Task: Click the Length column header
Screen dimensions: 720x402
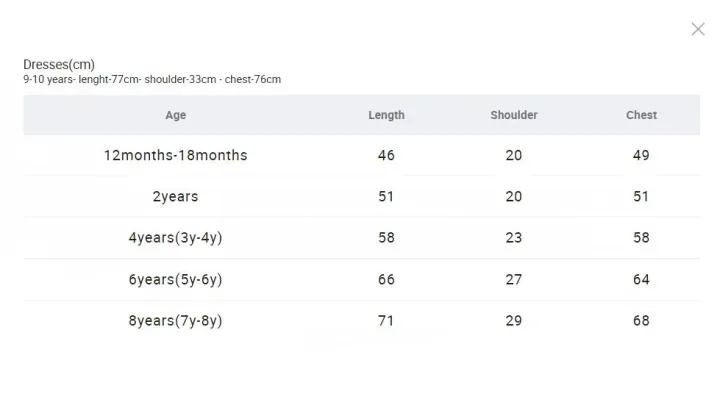Action: (x=386, y=115)
